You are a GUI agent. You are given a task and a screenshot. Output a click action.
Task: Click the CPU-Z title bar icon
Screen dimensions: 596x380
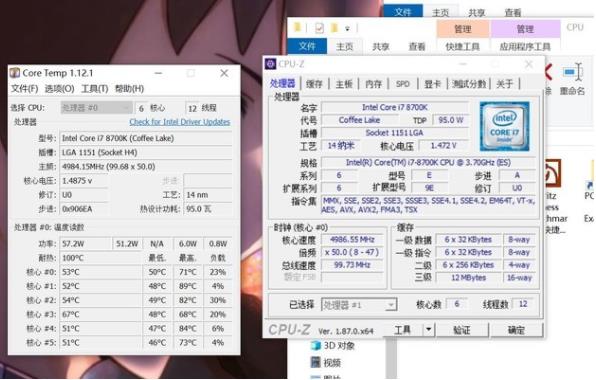(x=270, y=64)
